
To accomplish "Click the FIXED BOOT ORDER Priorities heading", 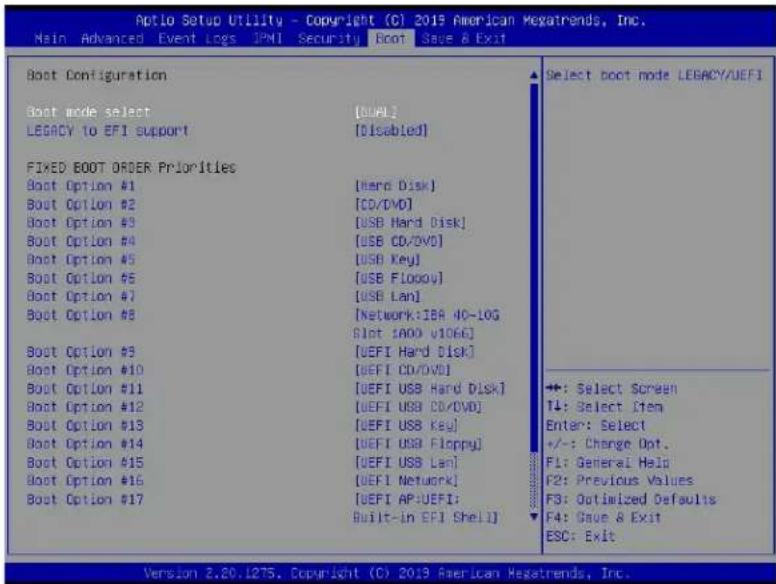I will (x=131, y=168).
